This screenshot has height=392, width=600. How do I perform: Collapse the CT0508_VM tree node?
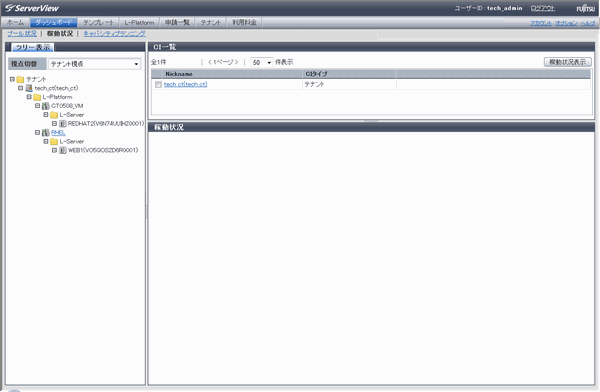(38, 106)
